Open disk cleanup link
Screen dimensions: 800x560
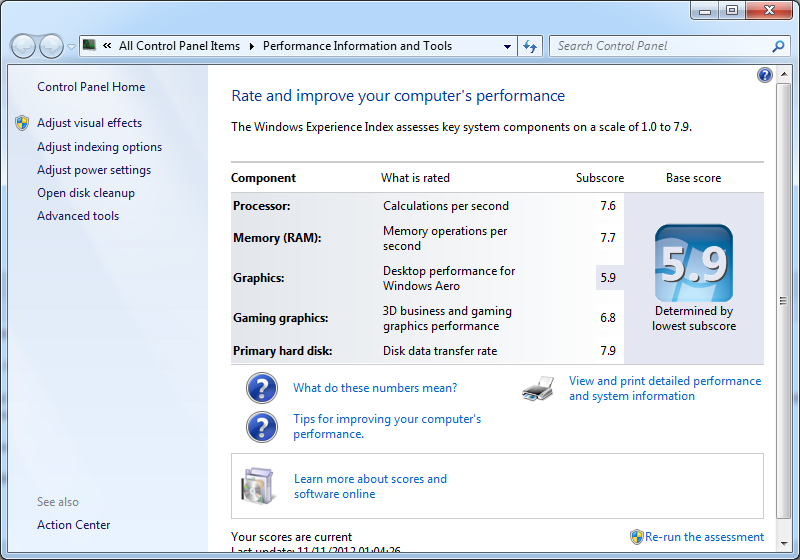click(x=86, y=193)
